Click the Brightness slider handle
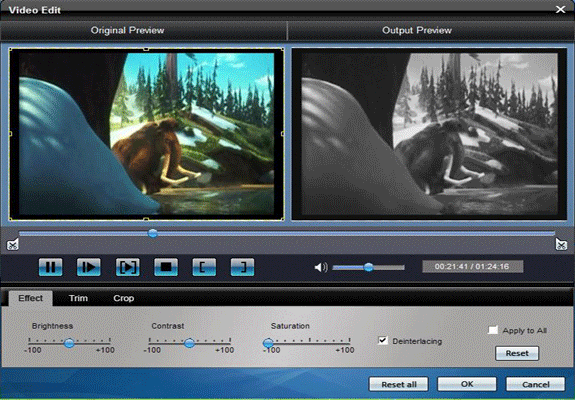 click(x=69, y=343)
